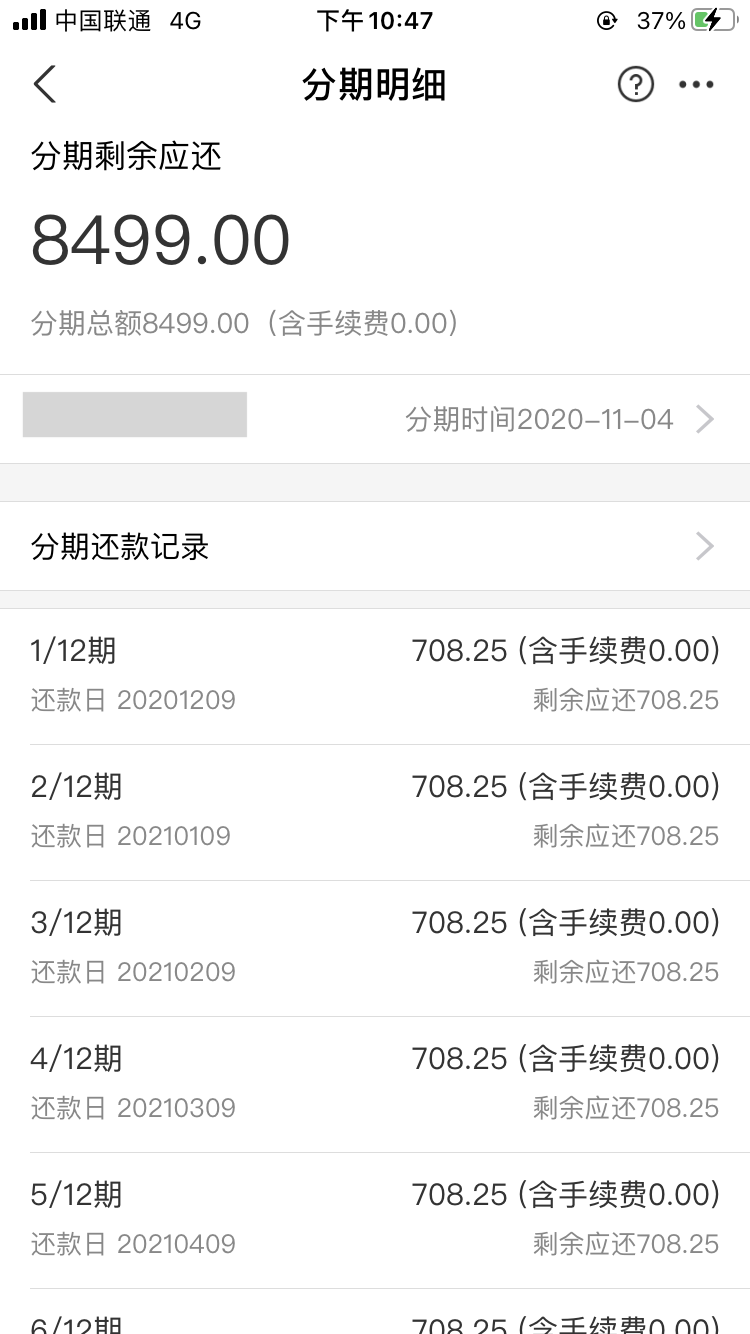Screen dimensions: 750x1334
Task: Select the 3/12期 installment entry
Action: pos(375,947)
